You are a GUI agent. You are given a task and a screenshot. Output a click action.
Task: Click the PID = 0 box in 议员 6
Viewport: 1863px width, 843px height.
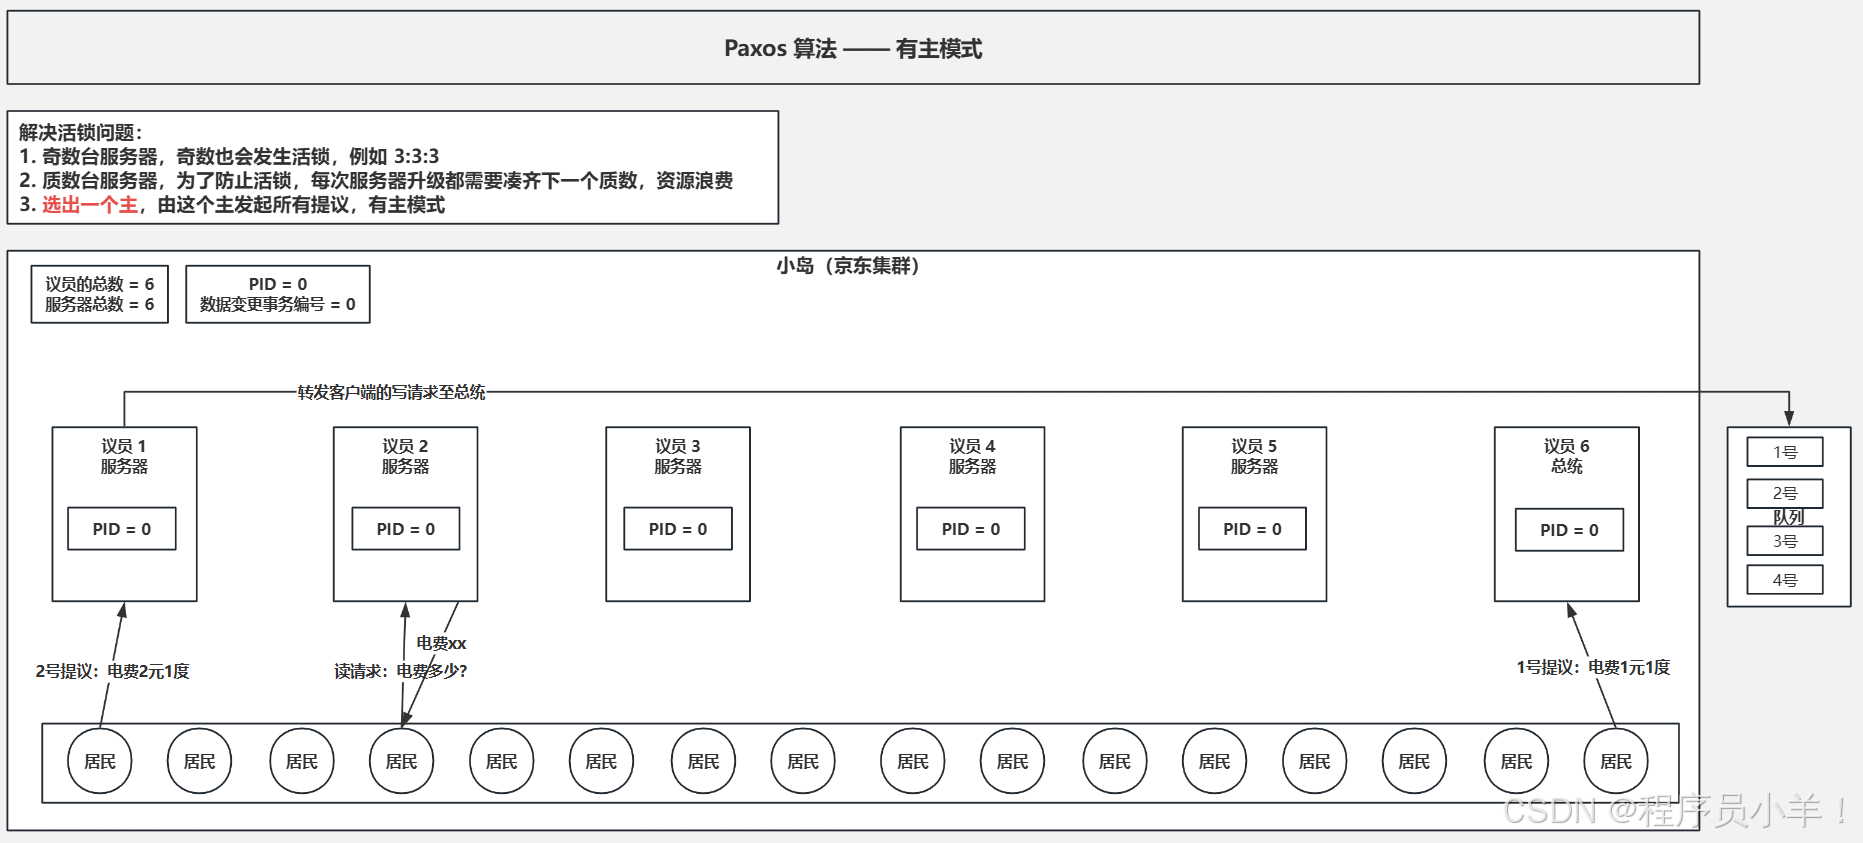1569,530
